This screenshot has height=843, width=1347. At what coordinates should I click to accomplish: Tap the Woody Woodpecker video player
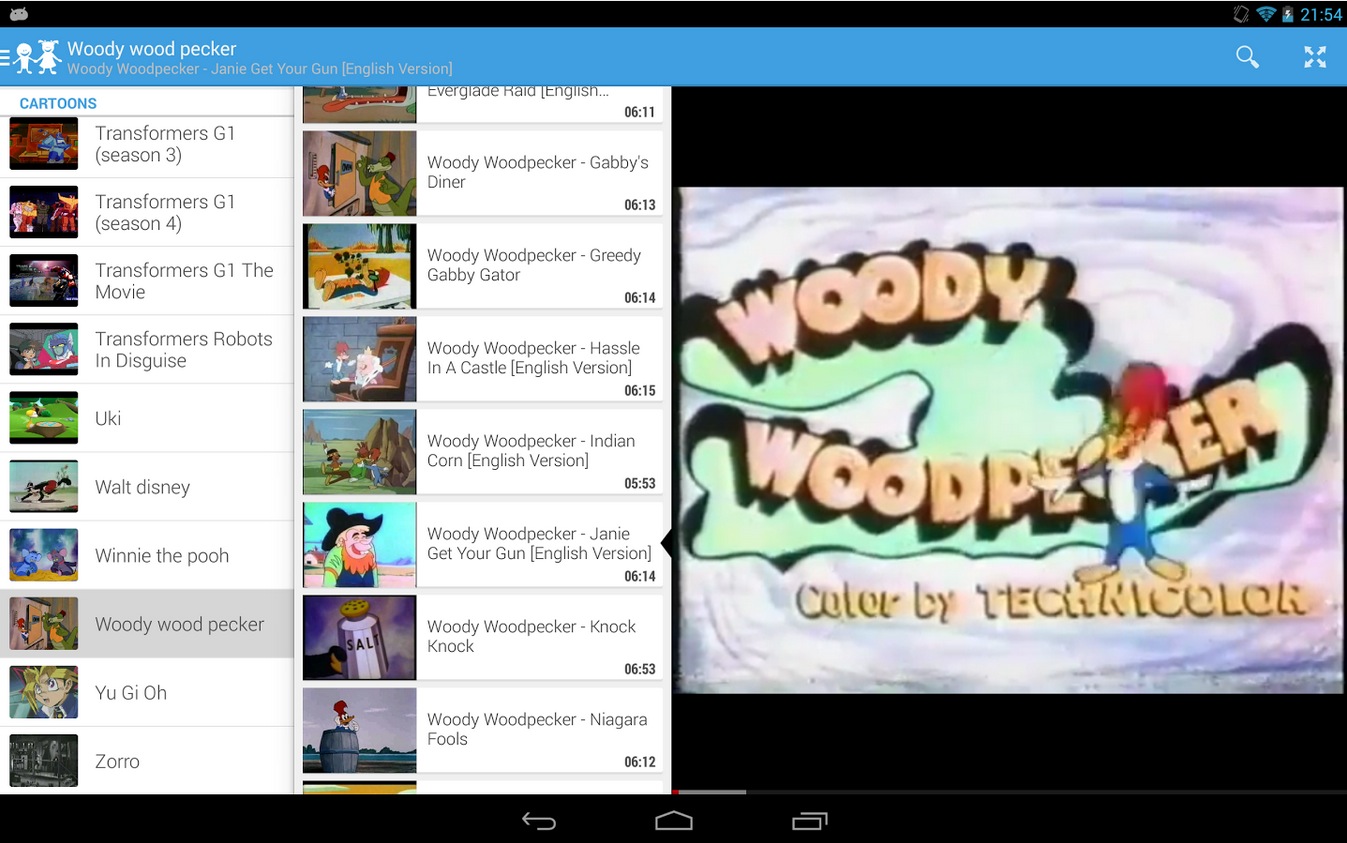1008,440
